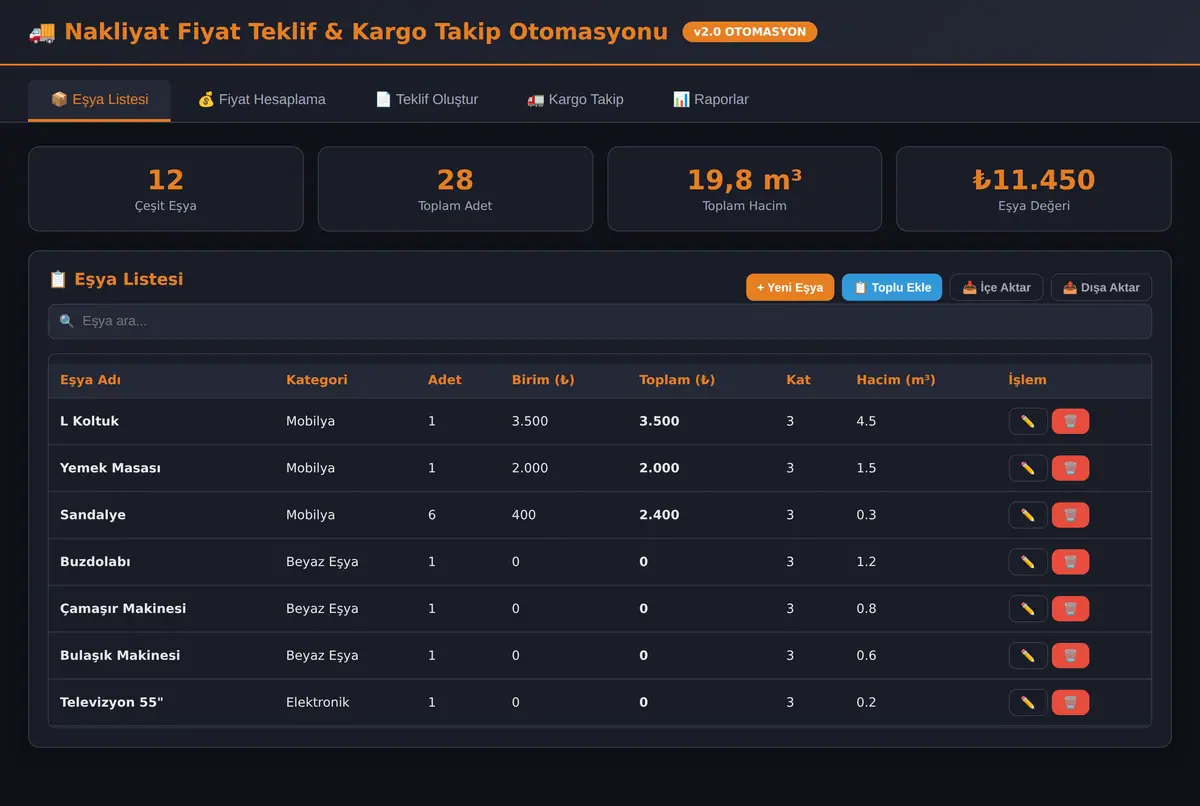
Task: Click the Toplam (₺) column header
Action: pyautogui.click(x=677, y=380)
